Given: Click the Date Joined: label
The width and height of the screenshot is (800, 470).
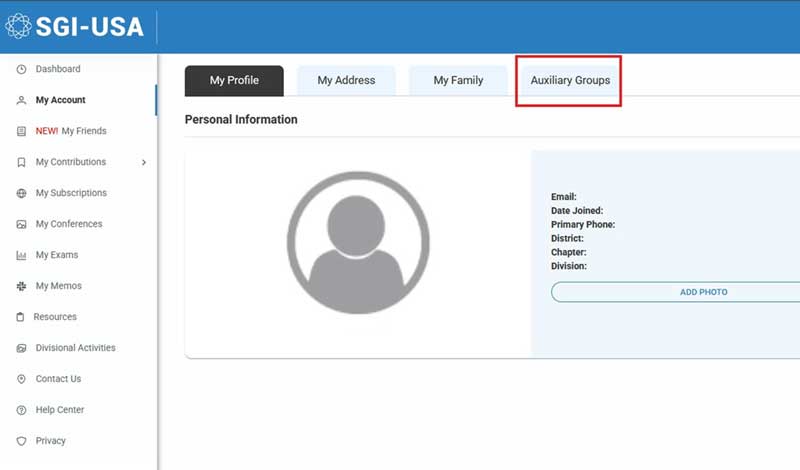Looking at the screenshot, I should pos(577,211).
